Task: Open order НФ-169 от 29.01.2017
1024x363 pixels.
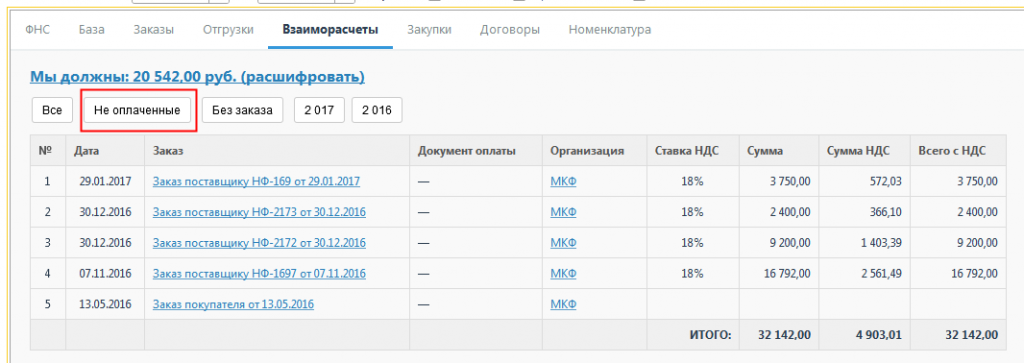Action: pyautogui.click(x=257, y=182)
